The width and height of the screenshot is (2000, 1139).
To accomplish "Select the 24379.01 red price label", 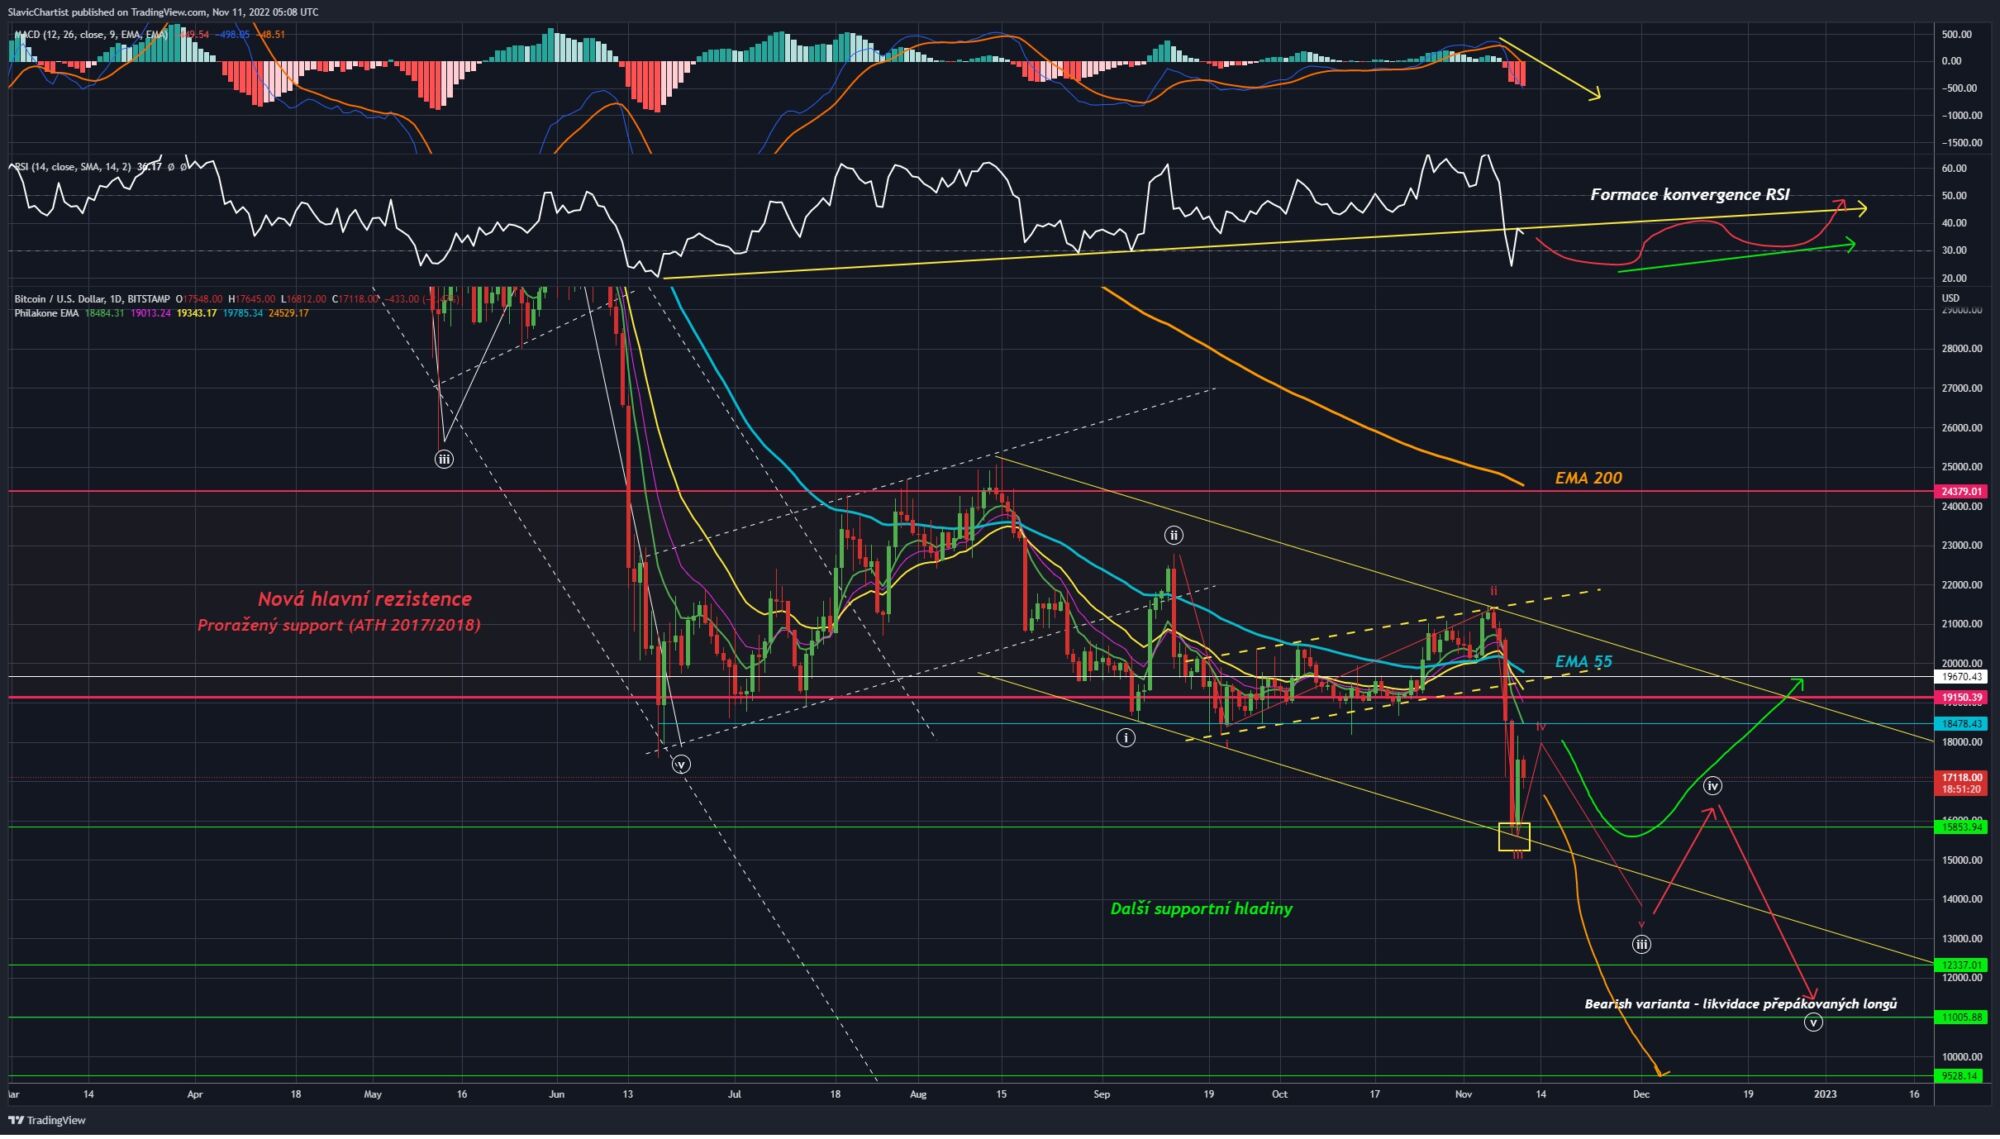I will tap(1961, 491).
